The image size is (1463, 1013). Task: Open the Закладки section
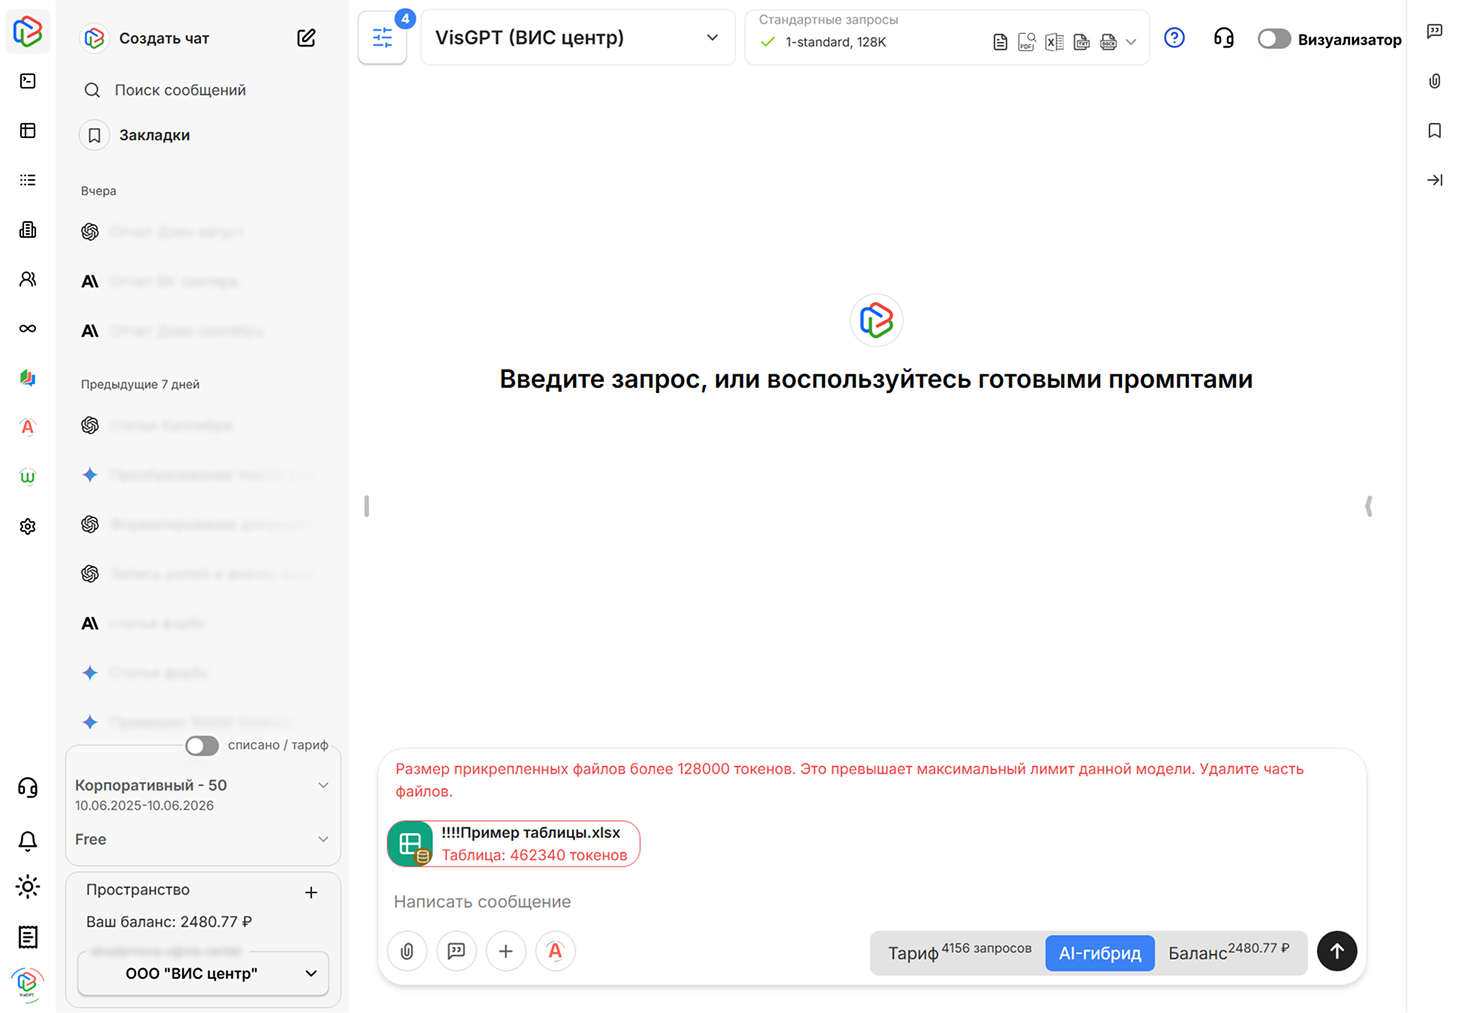pyautogui.click(x=155, y=134)
